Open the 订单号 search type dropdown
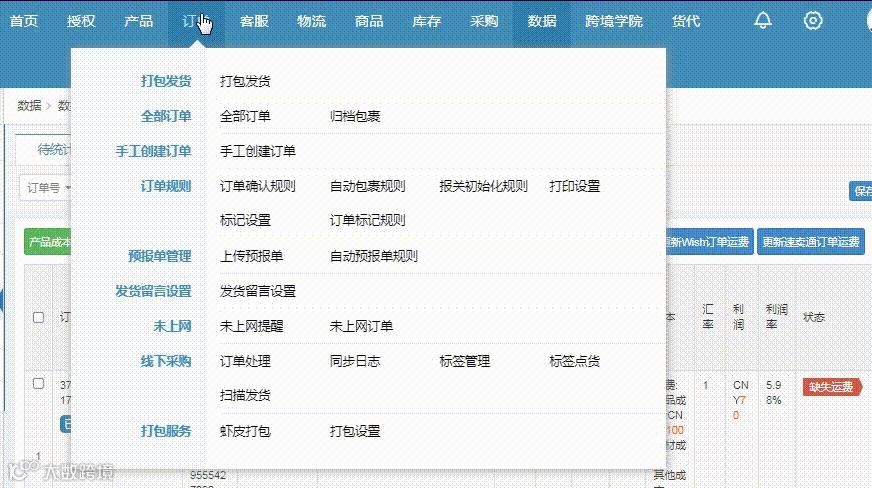Image resolution: width=872 pixels, height=488 pixels. 46,187
